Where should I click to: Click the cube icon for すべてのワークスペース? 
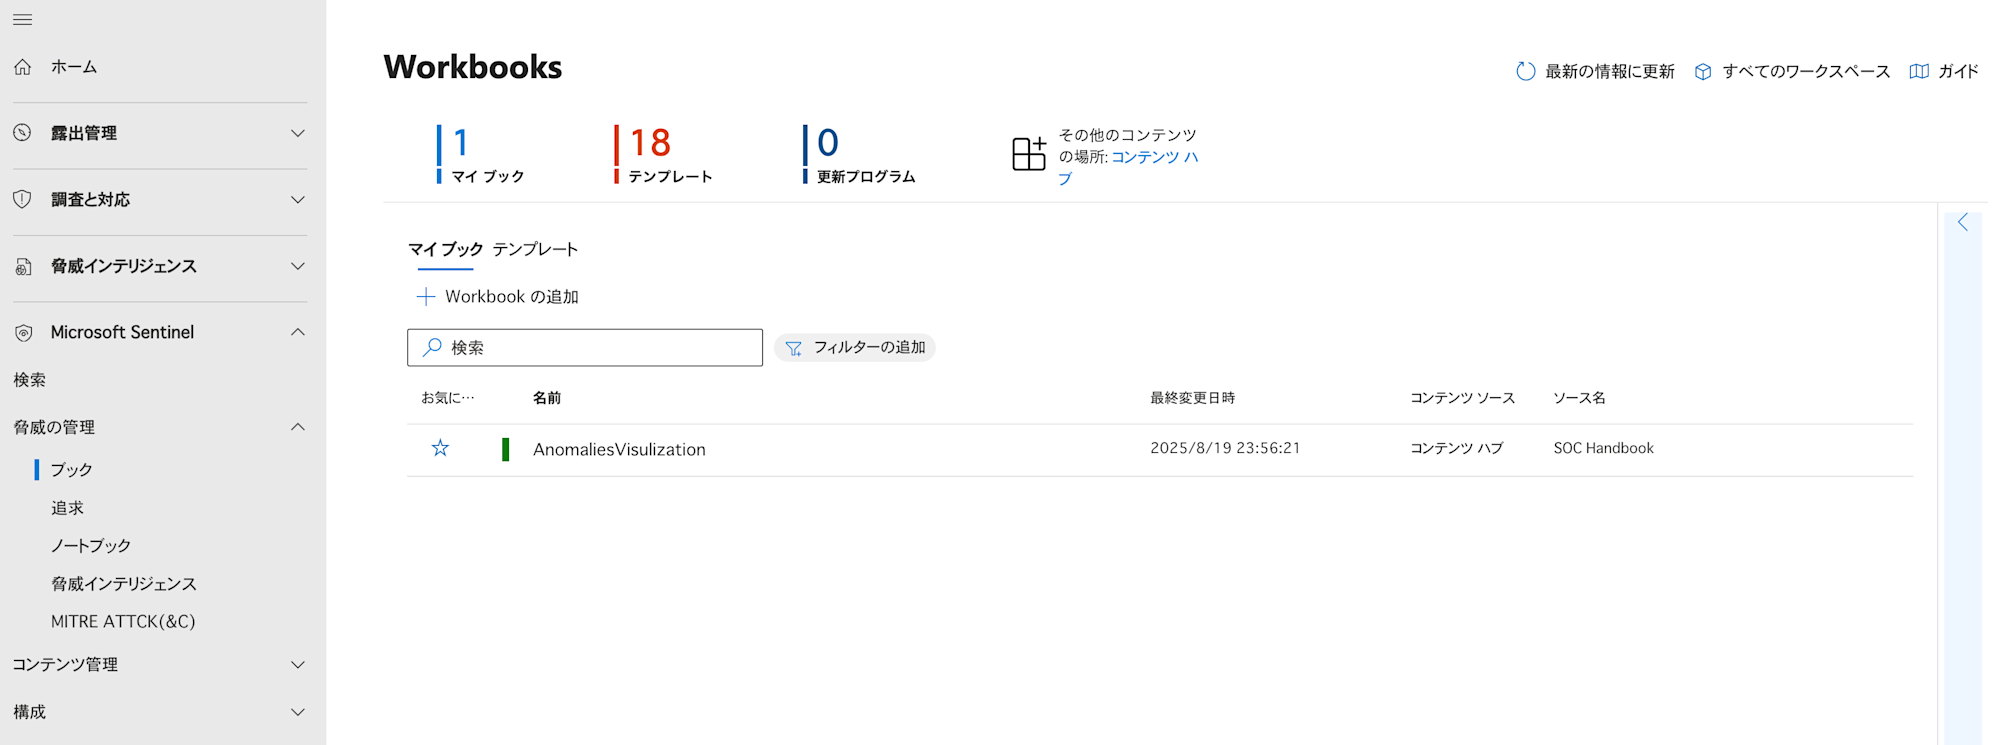point(1703,71)
